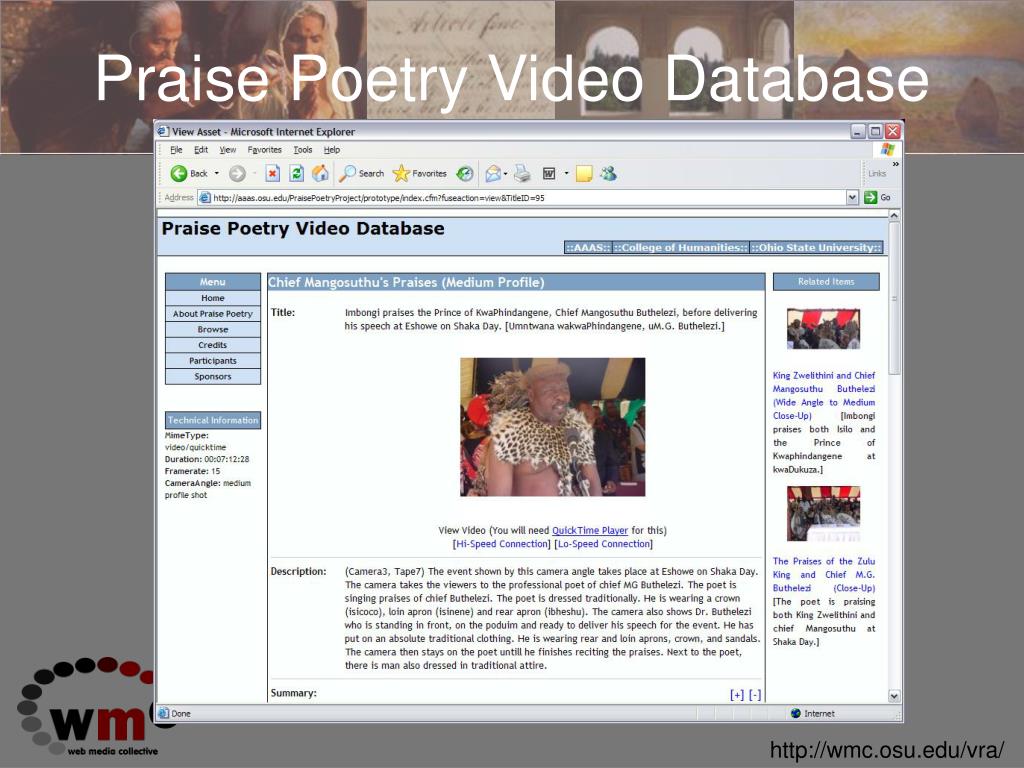
Task: Click the ::College of Humanities:: link
Action: tap(680, 248)
